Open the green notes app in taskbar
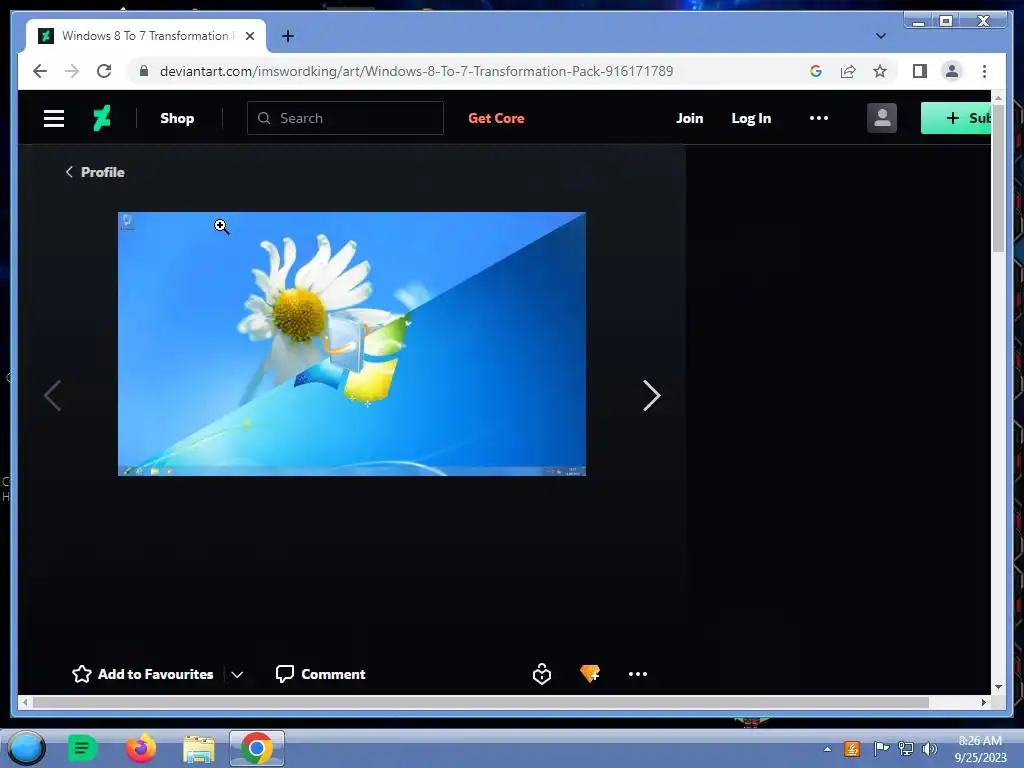 pos(82,748)
